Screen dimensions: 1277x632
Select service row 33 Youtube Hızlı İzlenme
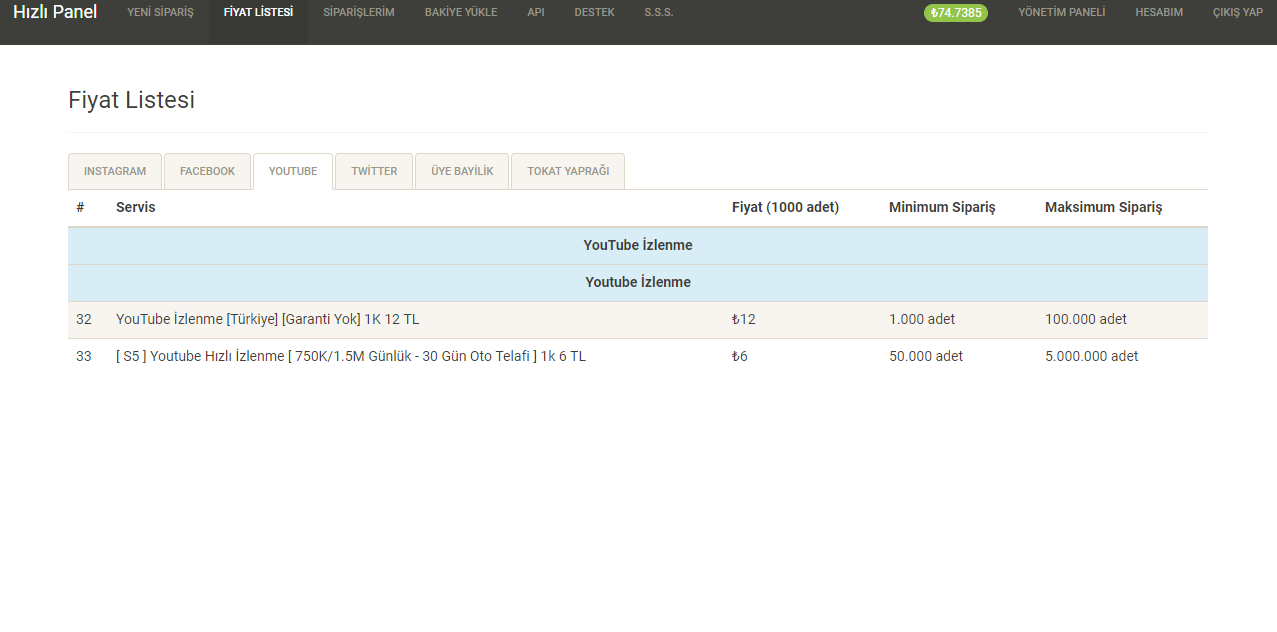tap(350, 357)
